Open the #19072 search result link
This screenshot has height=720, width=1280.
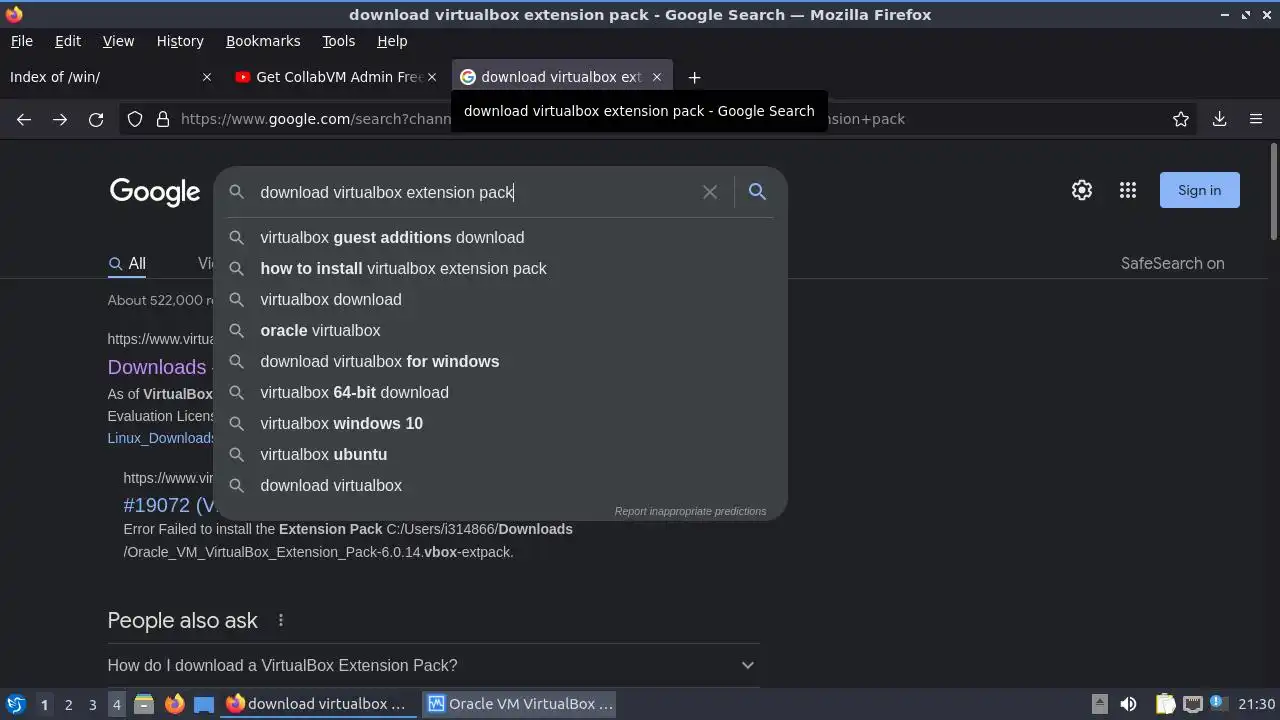click(169, 505)
